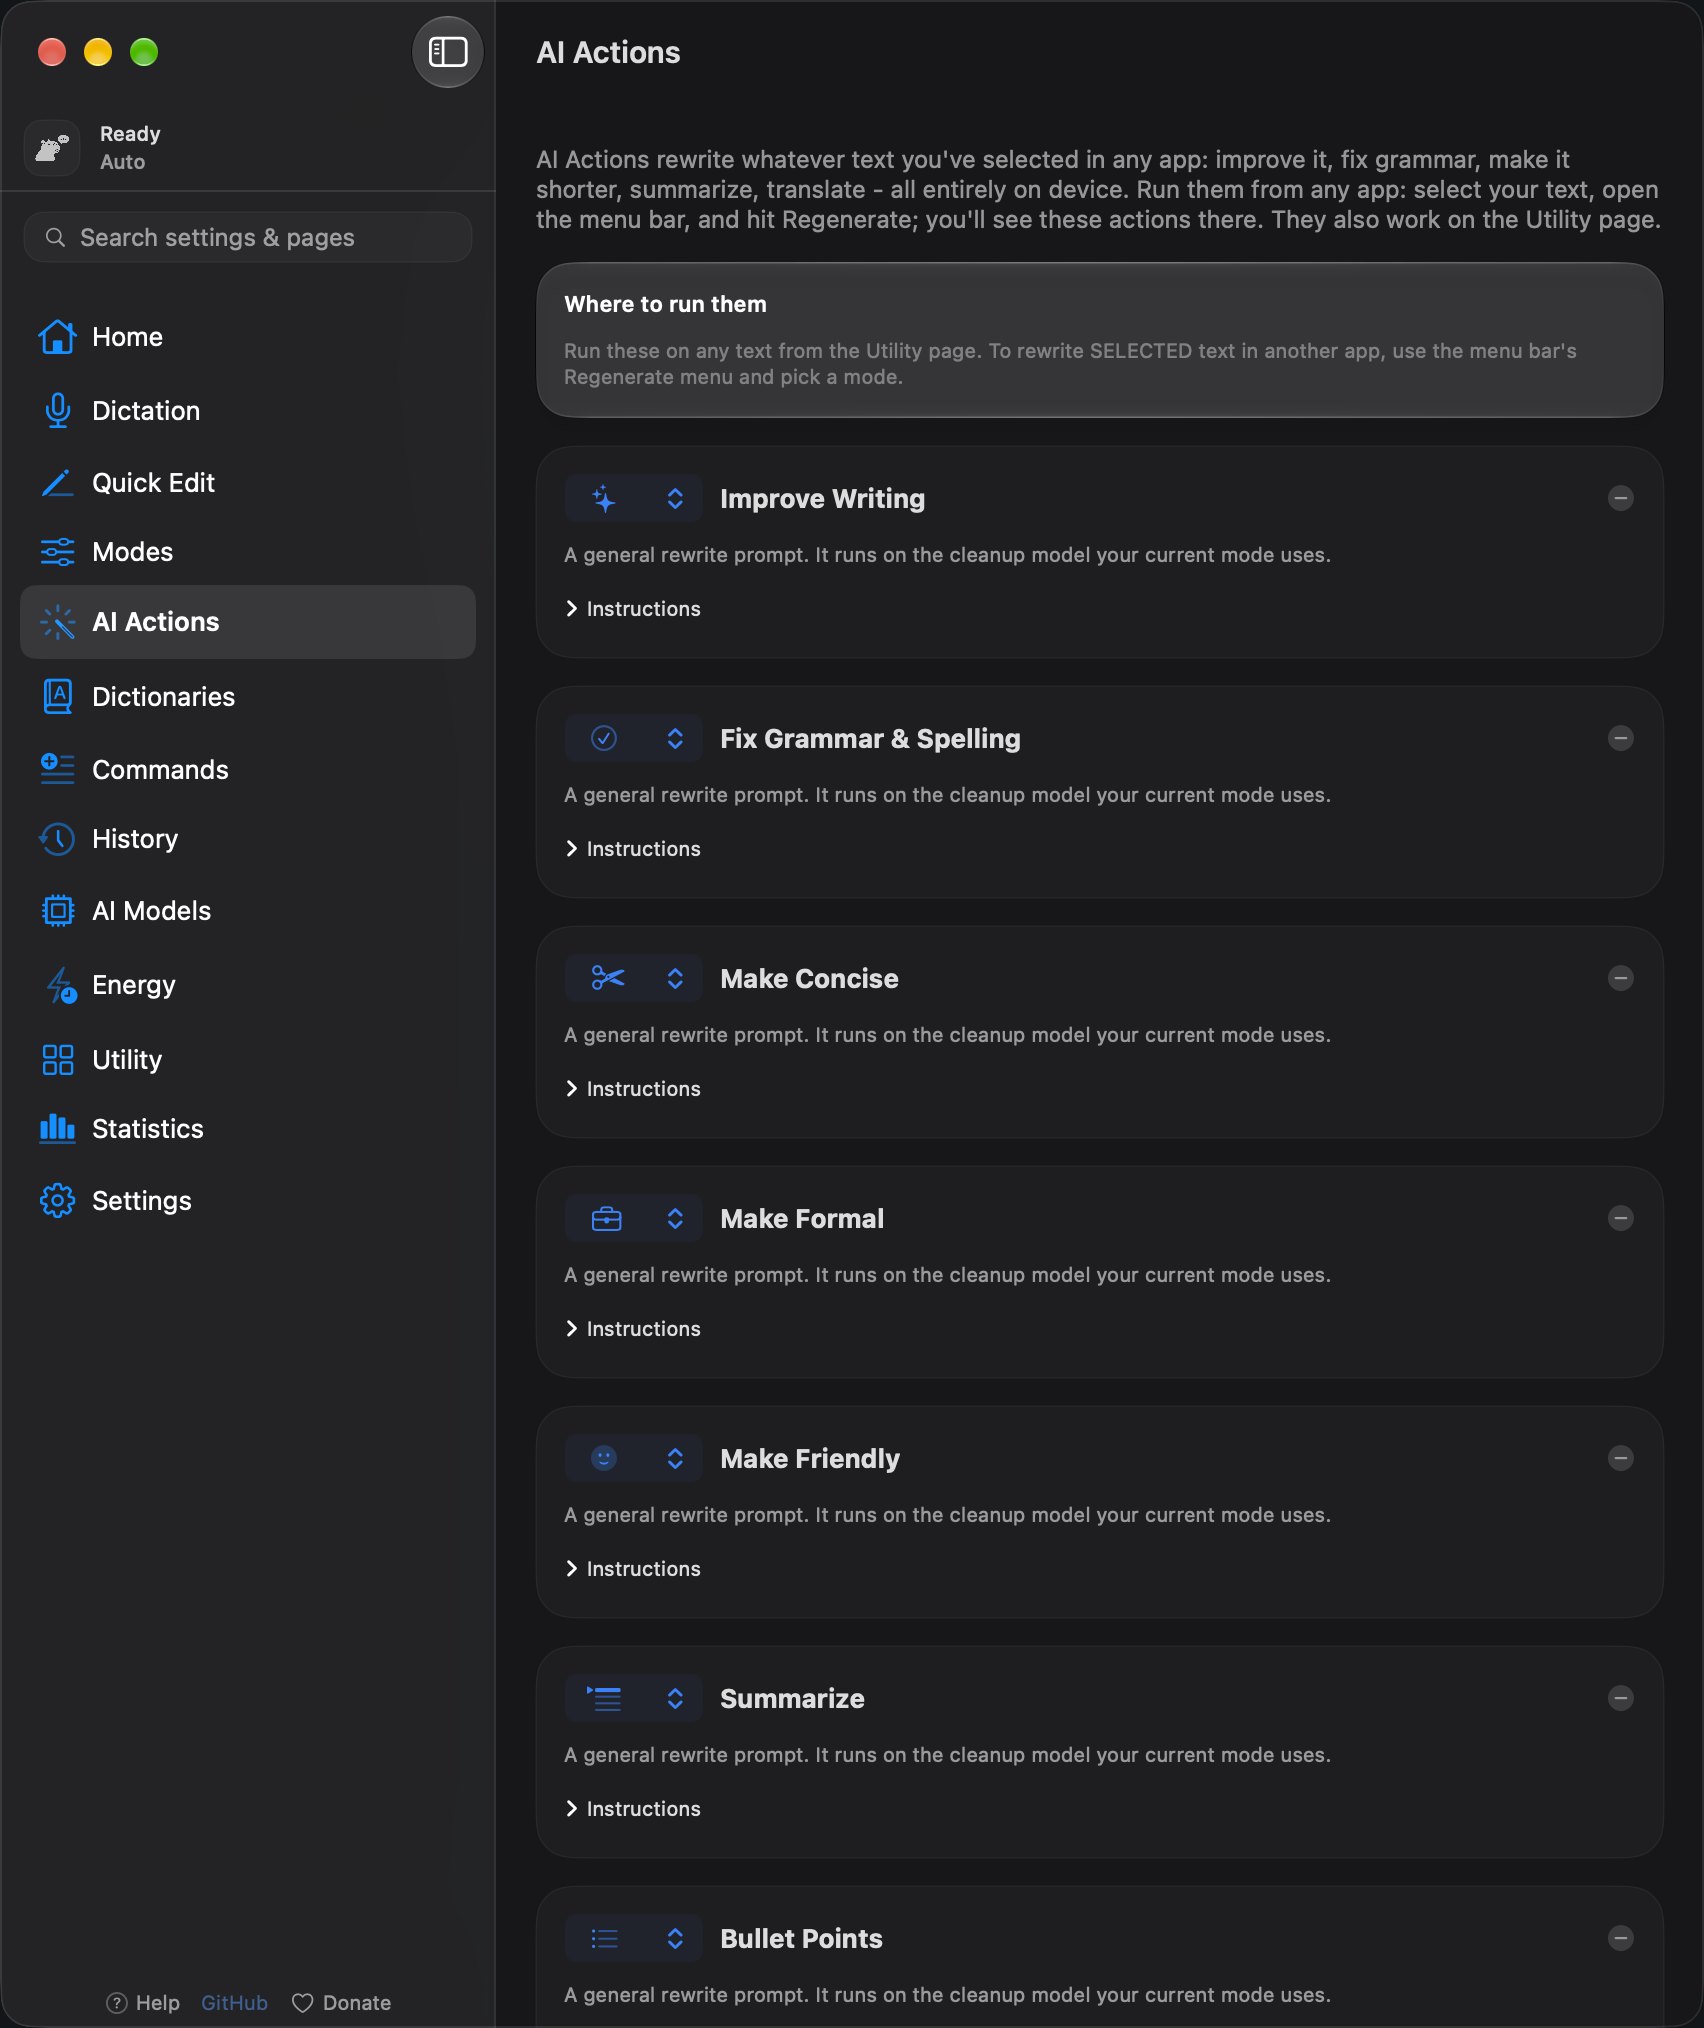Click the Settings gear icon
Screen dimensions: 1704x2028
pyautogui.click(x=57, y=1201)
